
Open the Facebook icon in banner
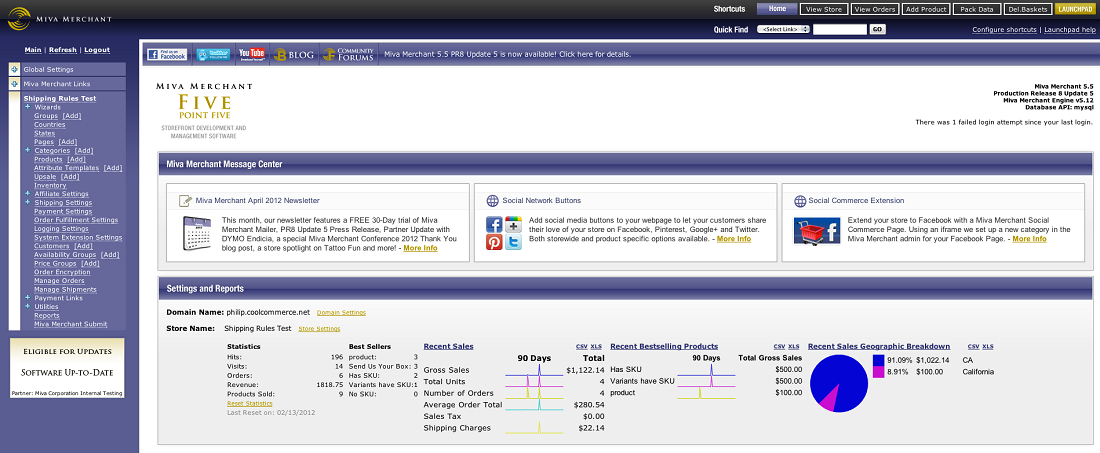pos(167,54)
